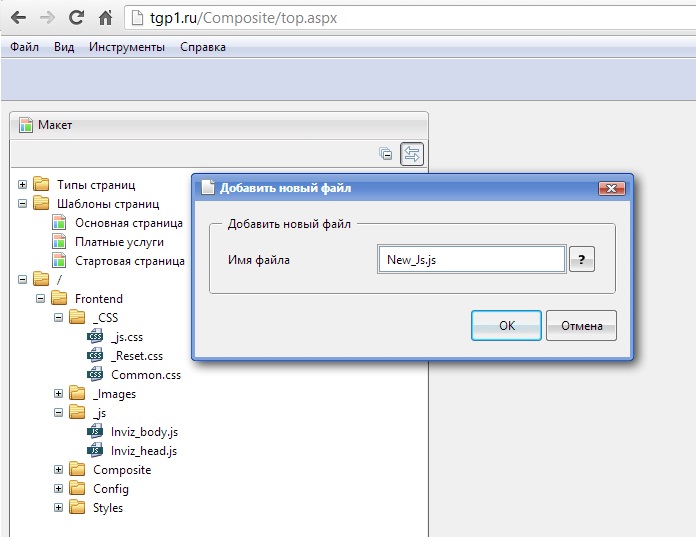Collapse the Шаблоны страниц folder
The image size is (696, 537).
click(23, 204)
